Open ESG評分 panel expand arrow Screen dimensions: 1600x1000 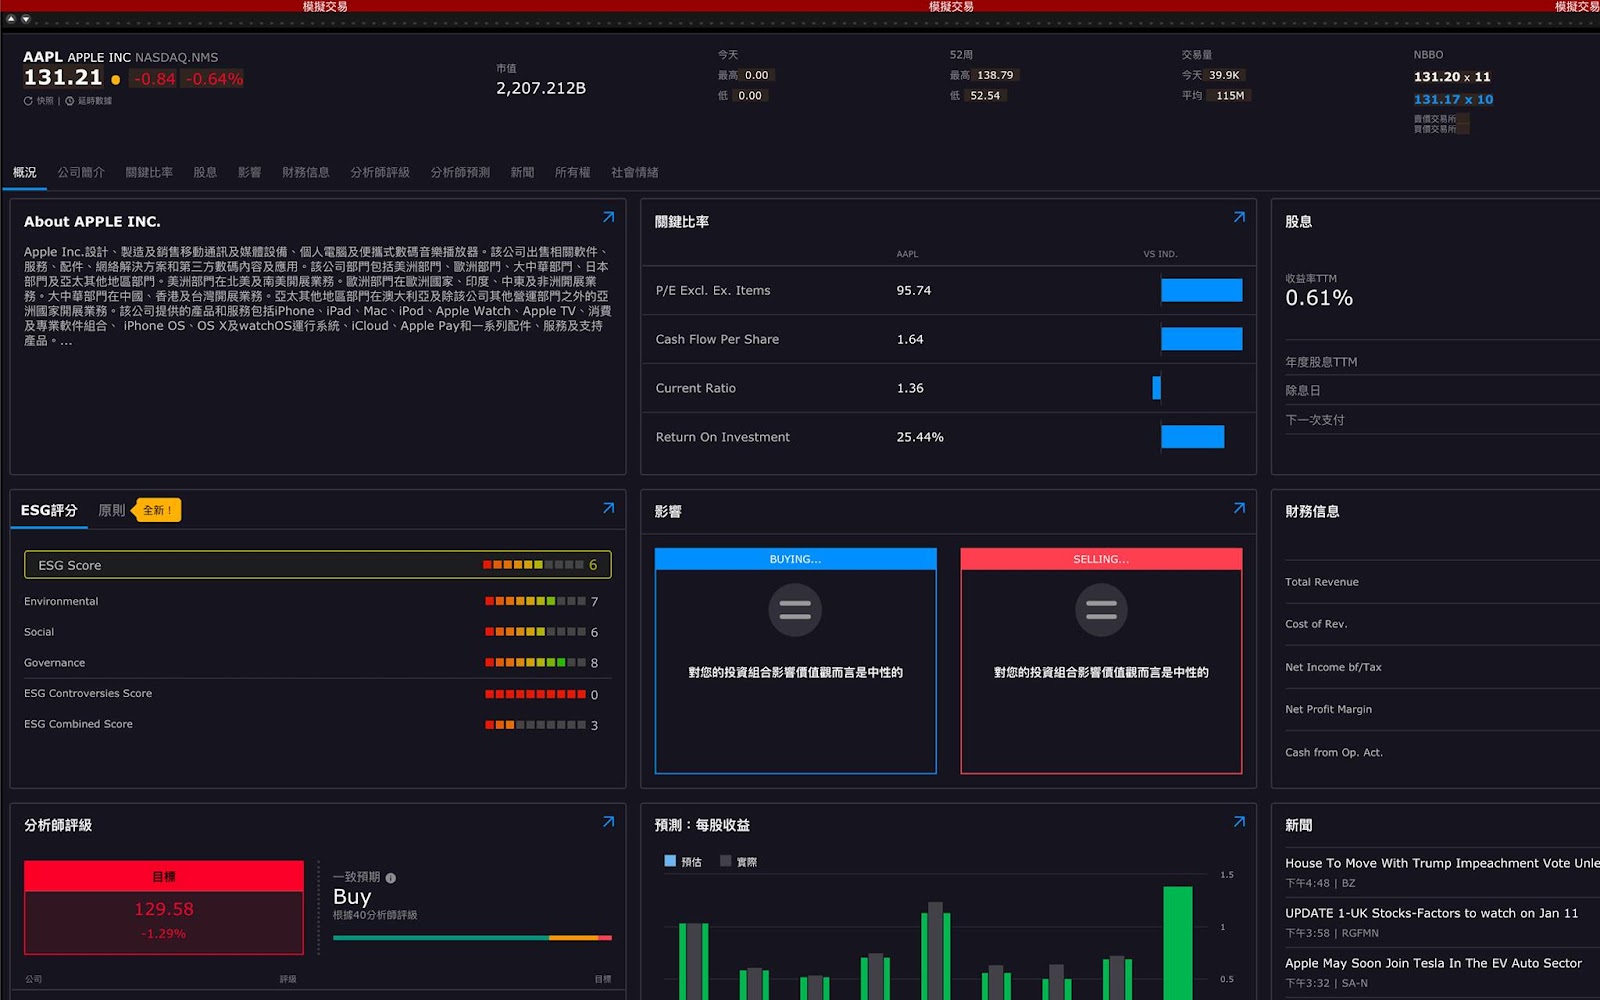tap(608, 508)
